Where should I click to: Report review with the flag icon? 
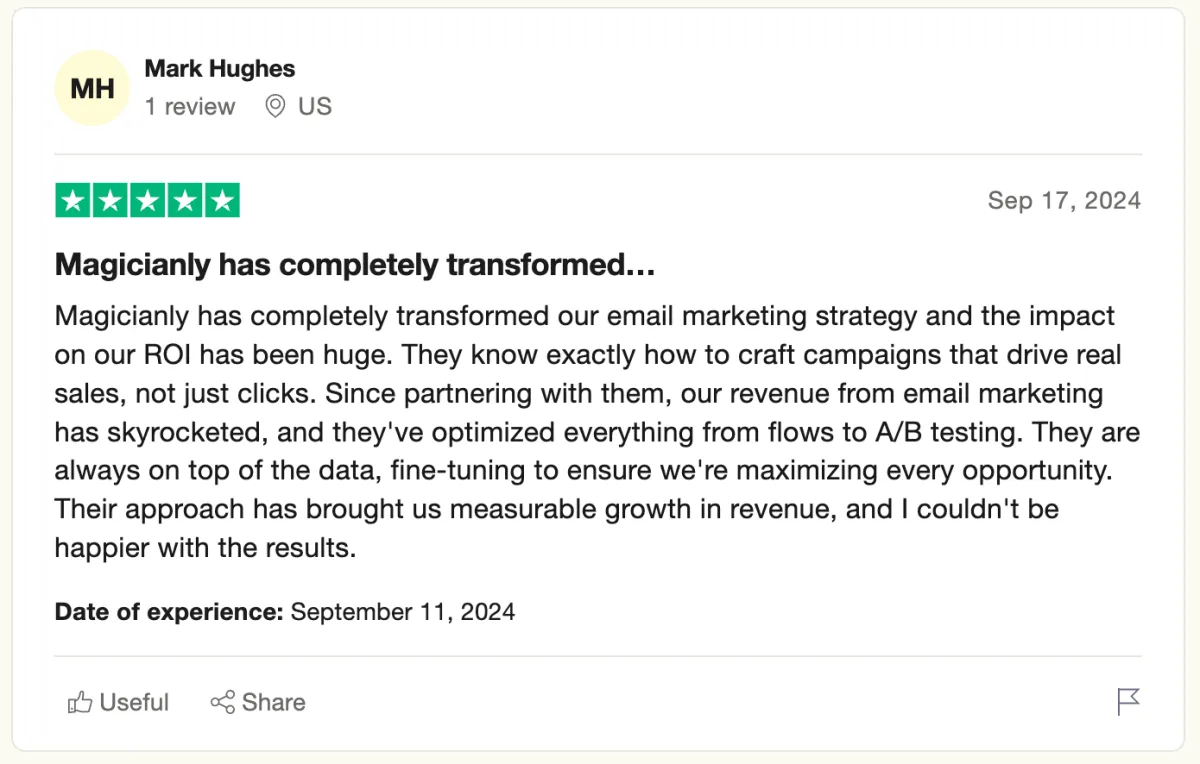point(1128,702)
